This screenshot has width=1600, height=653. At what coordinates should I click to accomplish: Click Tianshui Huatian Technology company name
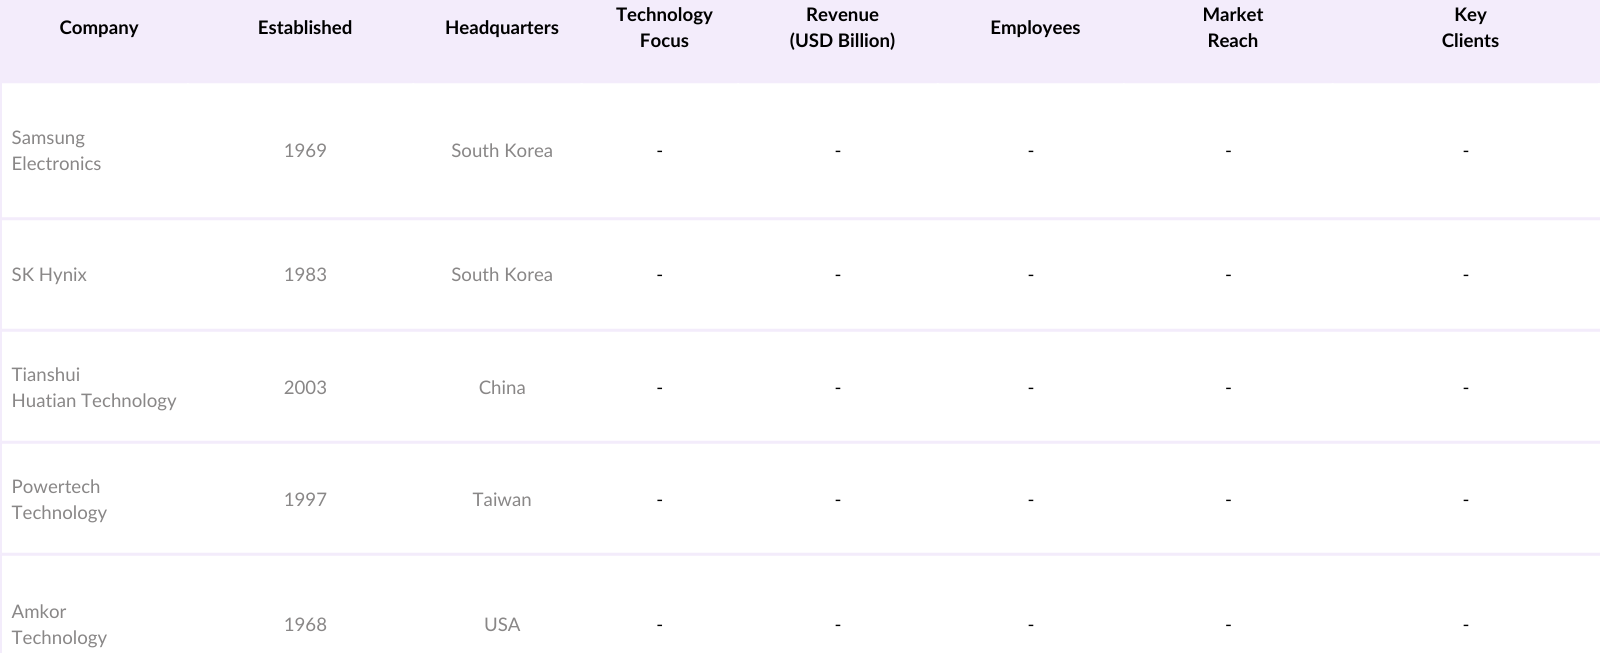click(x=94, y=388)
